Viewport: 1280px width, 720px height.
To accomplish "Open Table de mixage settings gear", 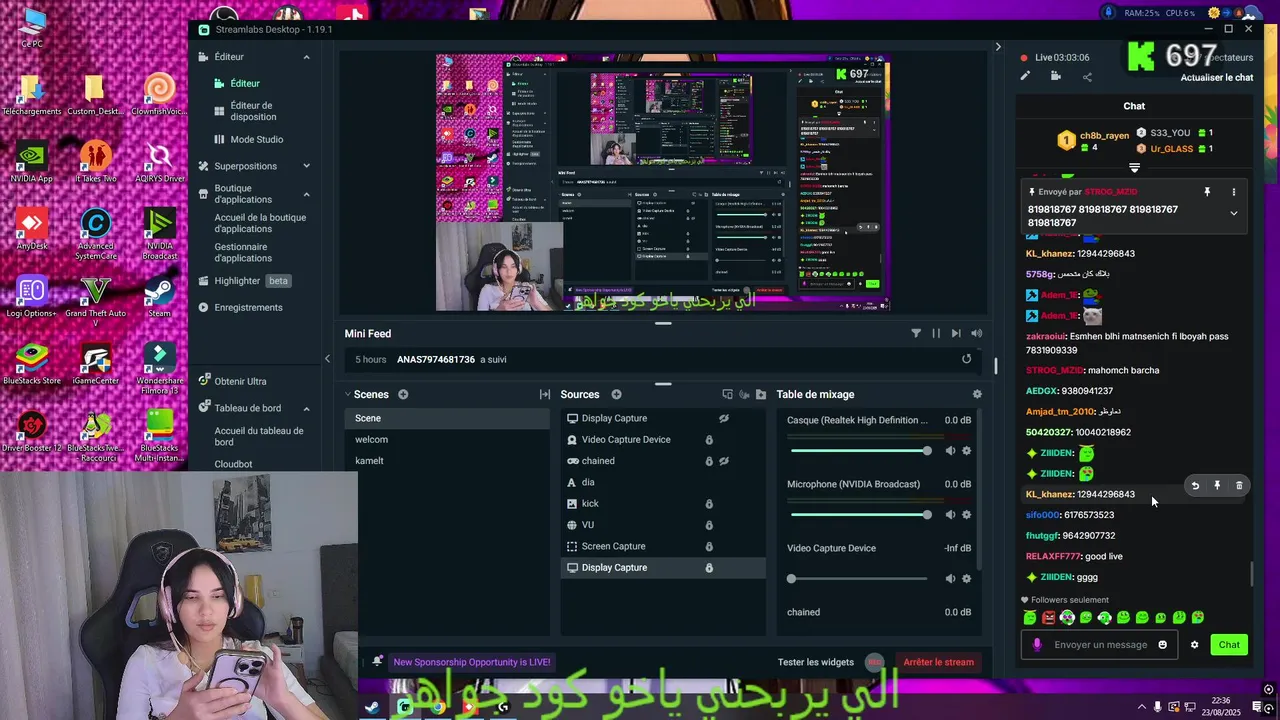I will pyautogui.click(x=977, y=394).
